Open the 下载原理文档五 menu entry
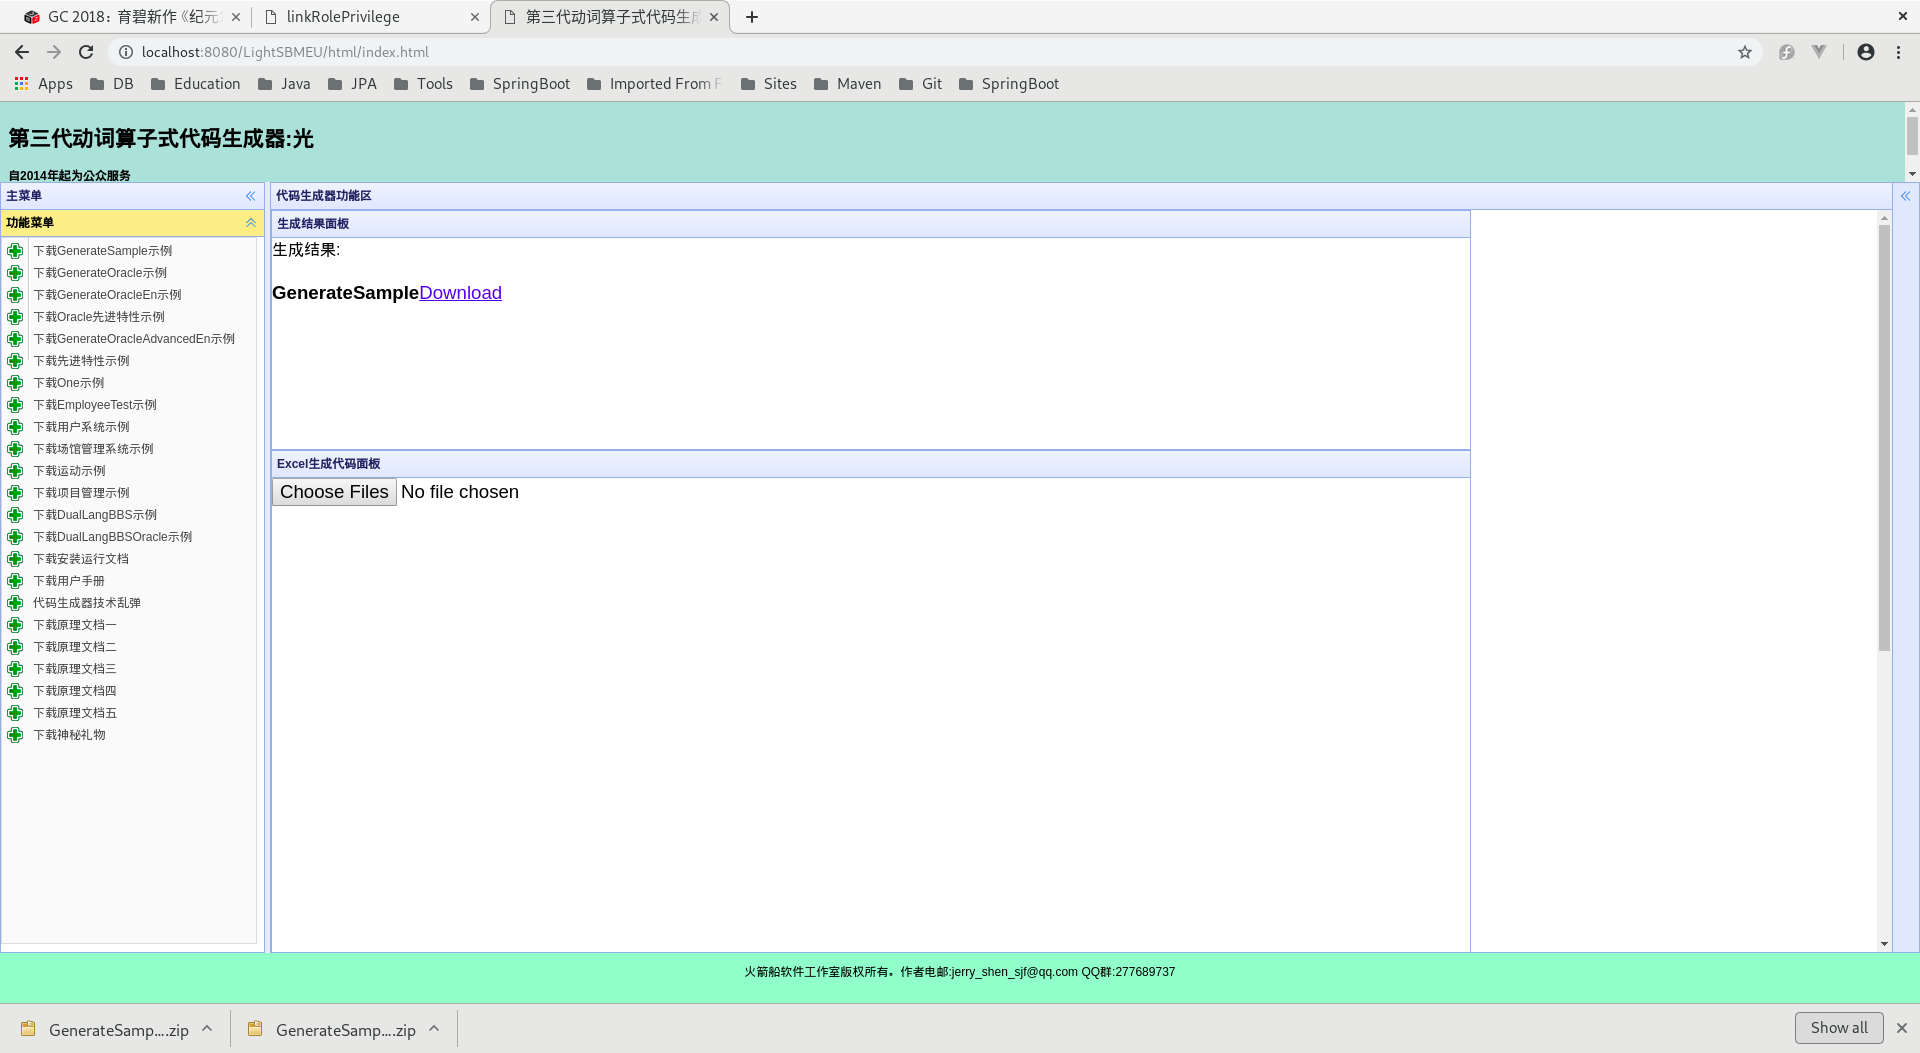 75,713
